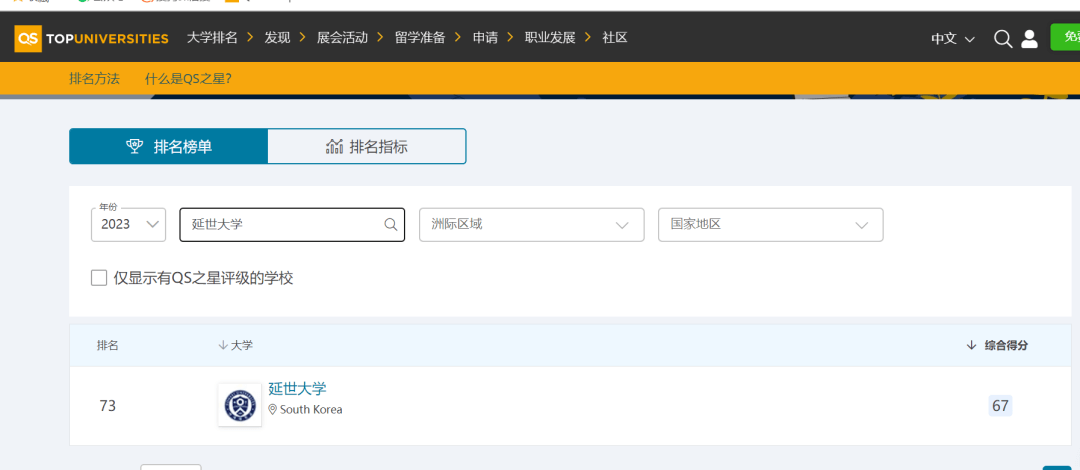Screen dimensions: 1080x470
Task: Click the Yonsei University crest logo
Action: pos(240,405)
